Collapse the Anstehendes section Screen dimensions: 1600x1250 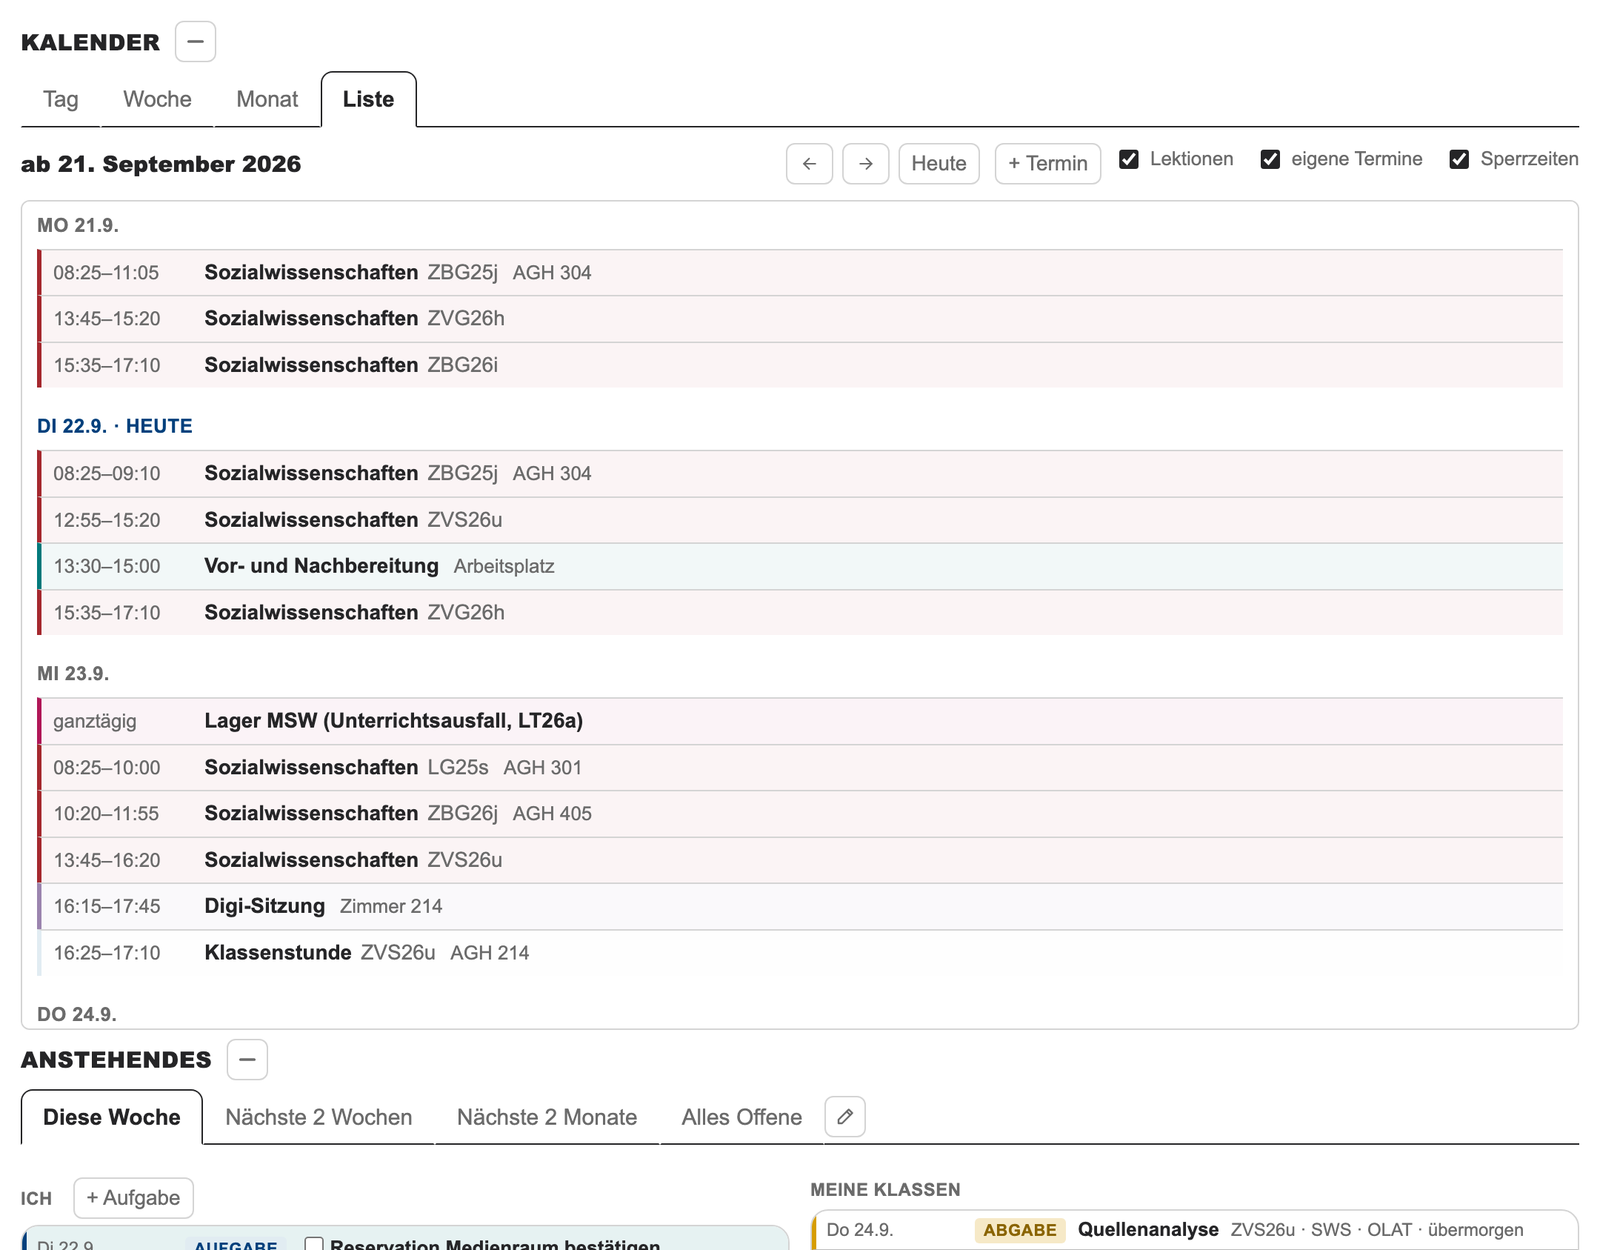[247, 1059]
